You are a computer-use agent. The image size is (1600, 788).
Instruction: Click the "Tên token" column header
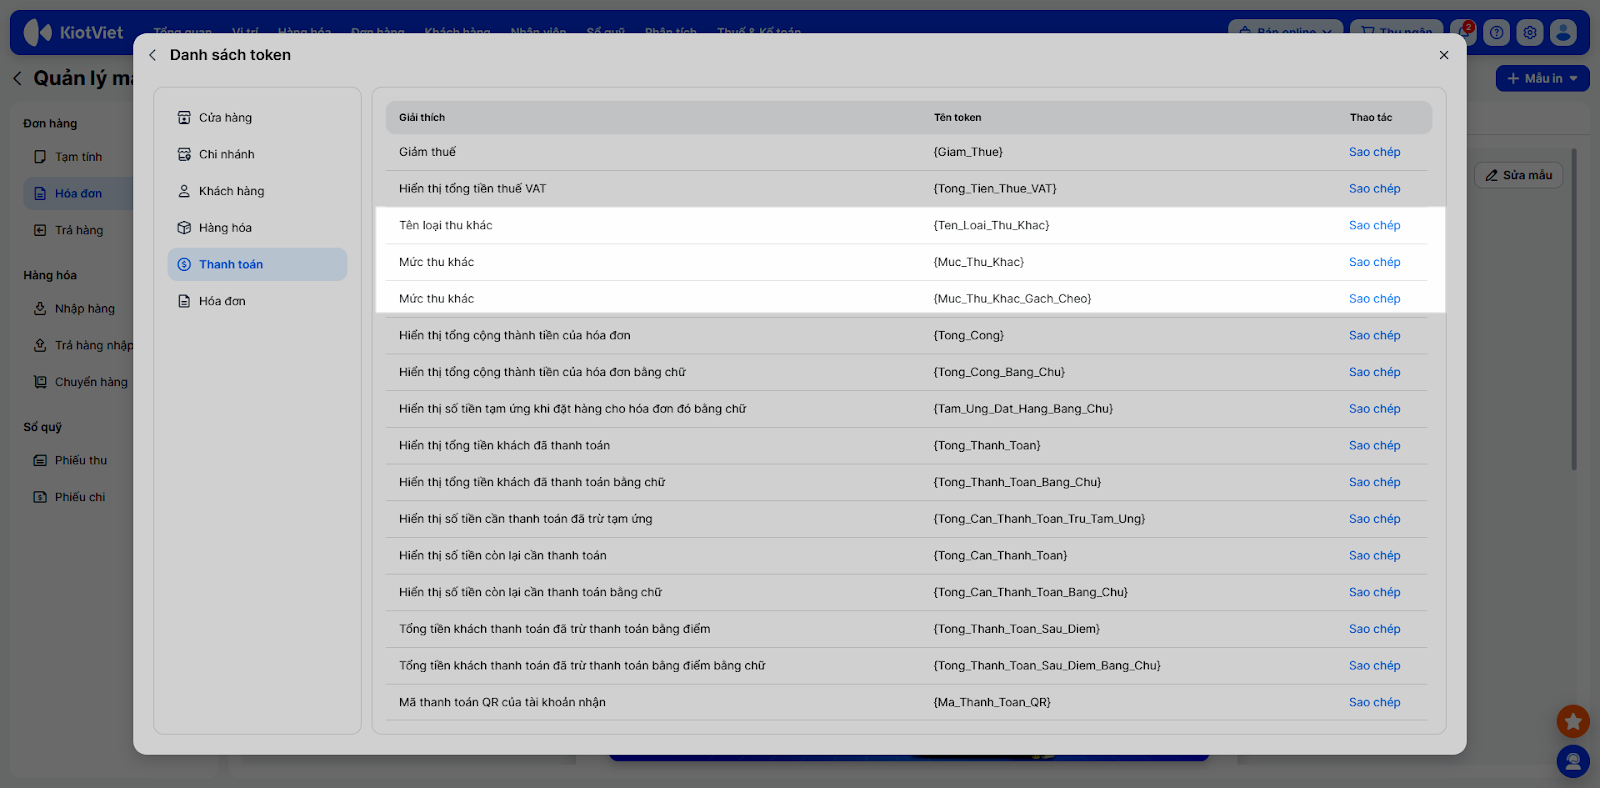[x=957, y=118]
